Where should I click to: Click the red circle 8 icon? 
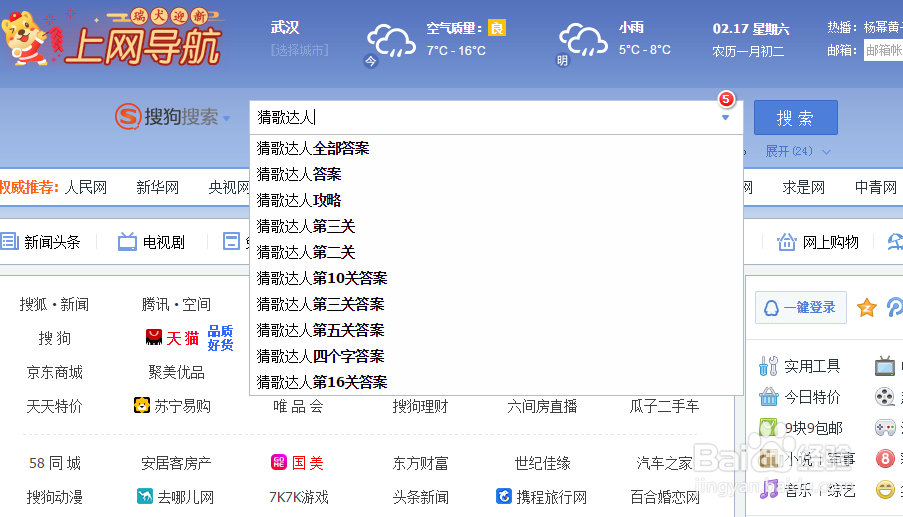tap(885, 459)
